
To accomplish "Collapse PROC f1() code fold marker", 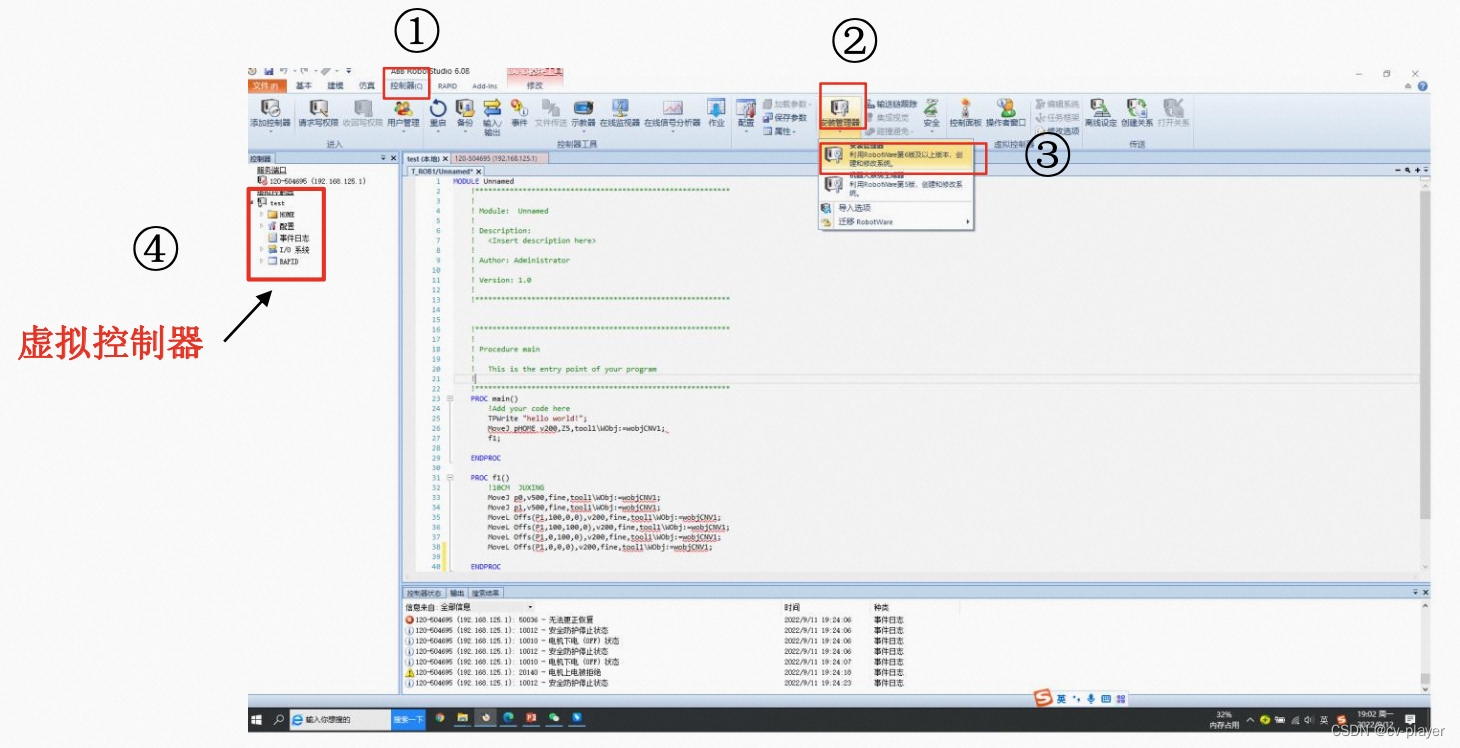I will 451,477.
